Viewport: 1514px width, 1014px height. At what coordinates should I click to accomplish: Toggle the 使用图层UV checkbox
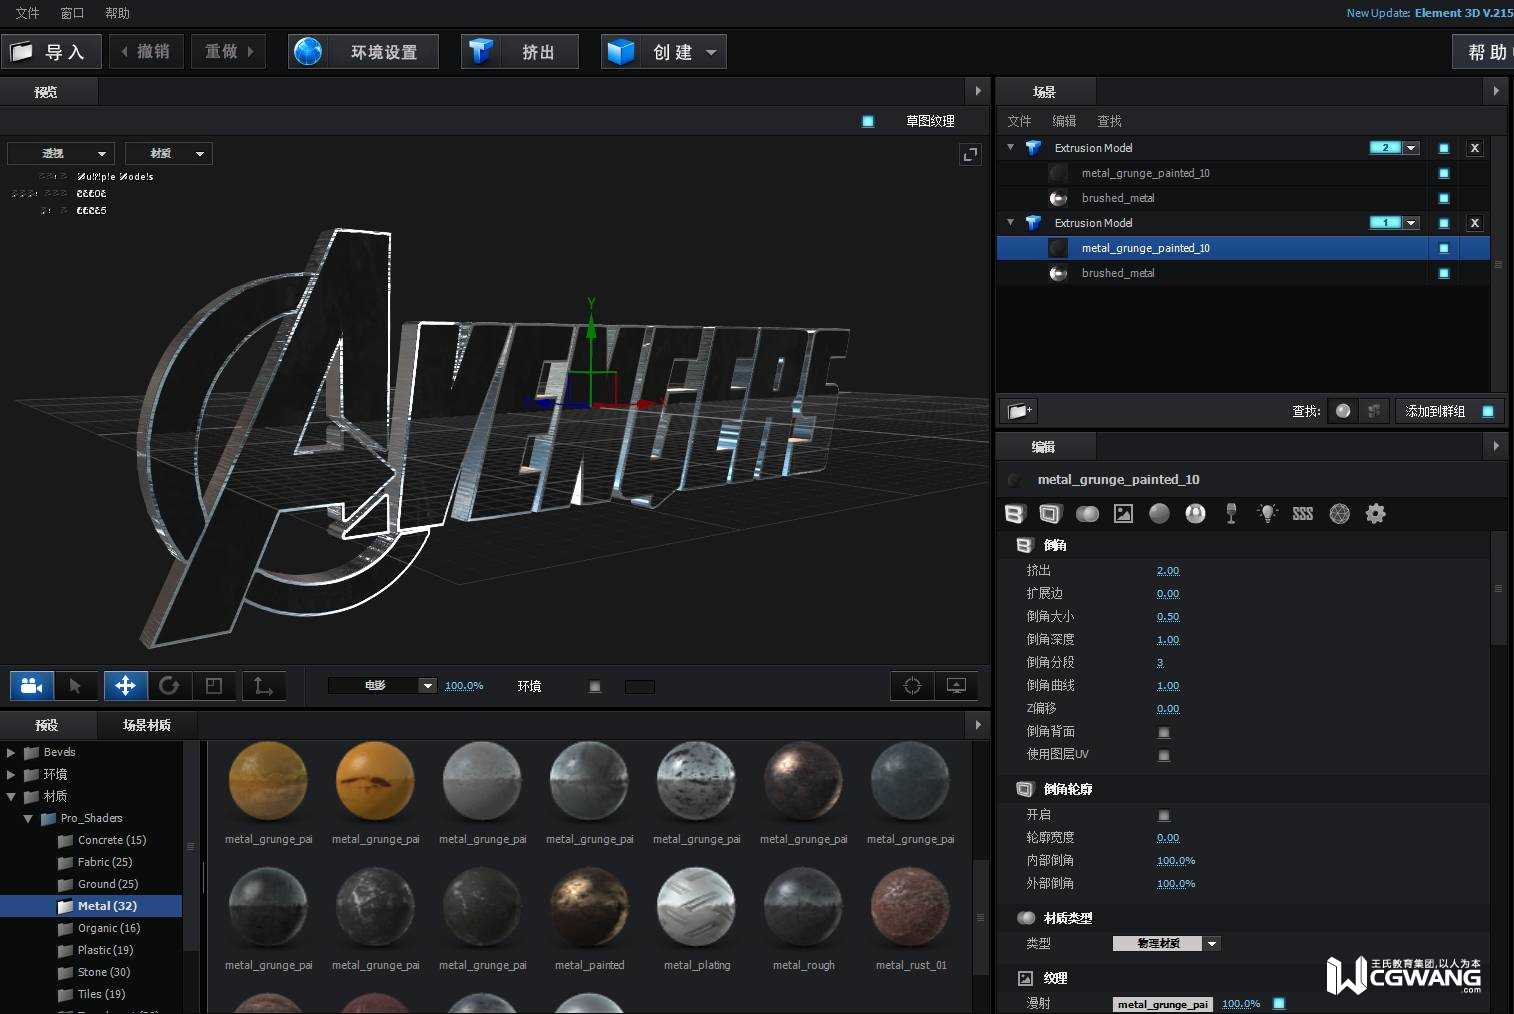coord(1164,755)
